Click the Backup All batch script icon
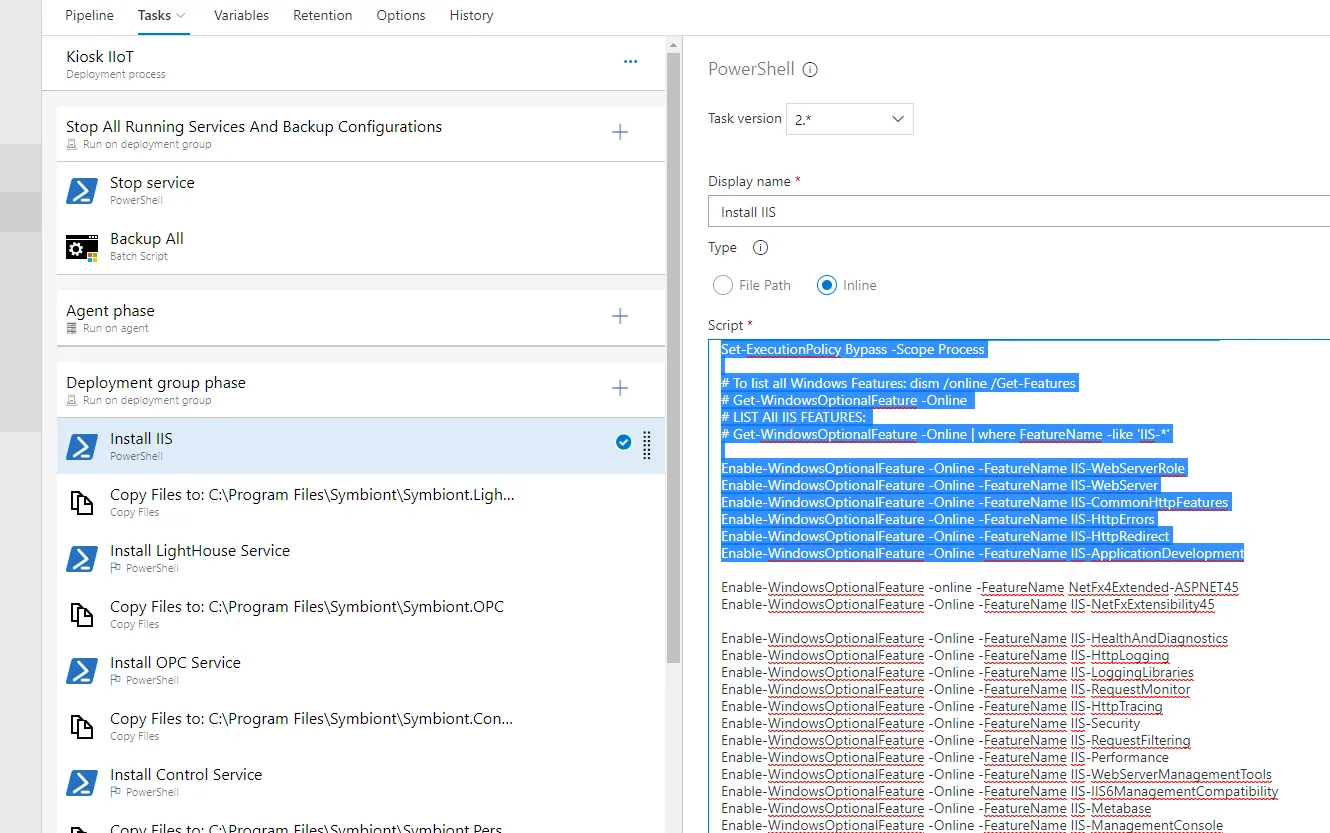 coord(82,247)
